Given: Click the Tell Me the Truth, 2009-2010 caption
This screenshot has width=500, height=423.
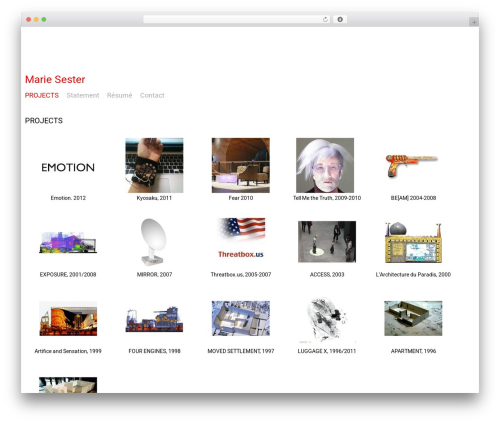Looking at the screenshot, I should 327,198.
